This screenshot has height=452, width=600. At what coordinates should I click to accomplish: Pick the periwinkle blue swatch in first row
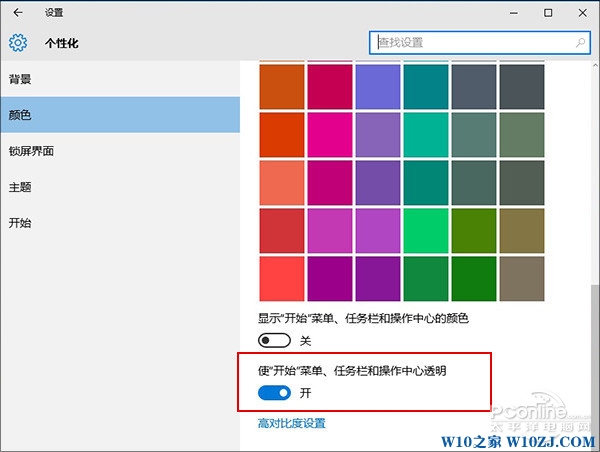378,86
